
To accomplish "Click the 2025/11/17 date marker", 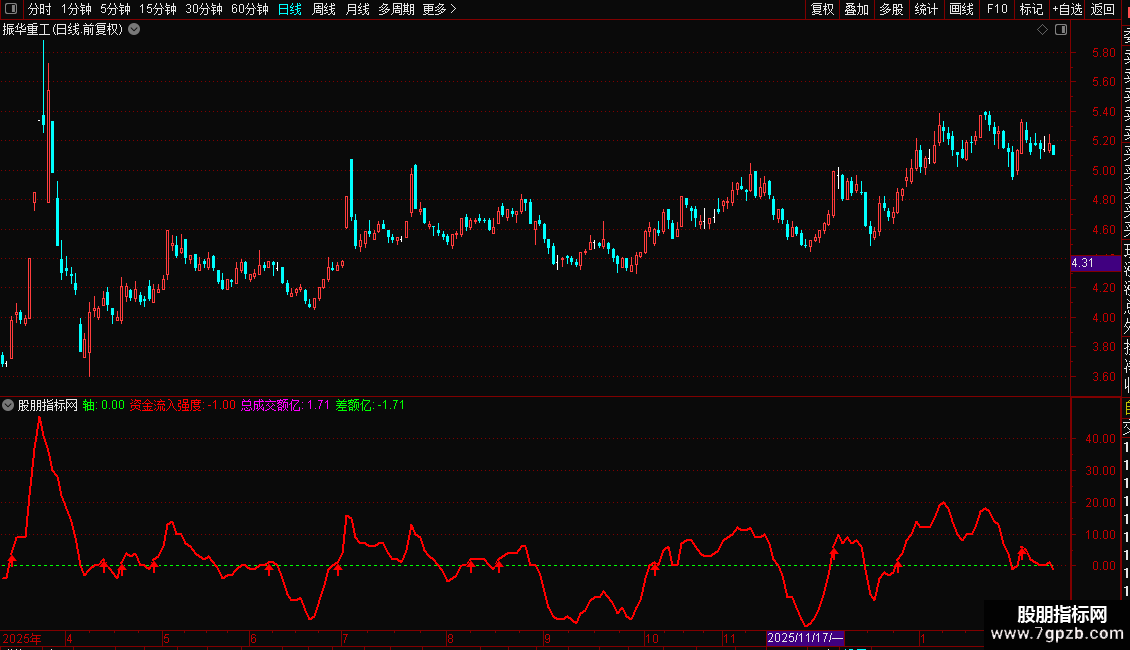I will [x=805, y=638].
